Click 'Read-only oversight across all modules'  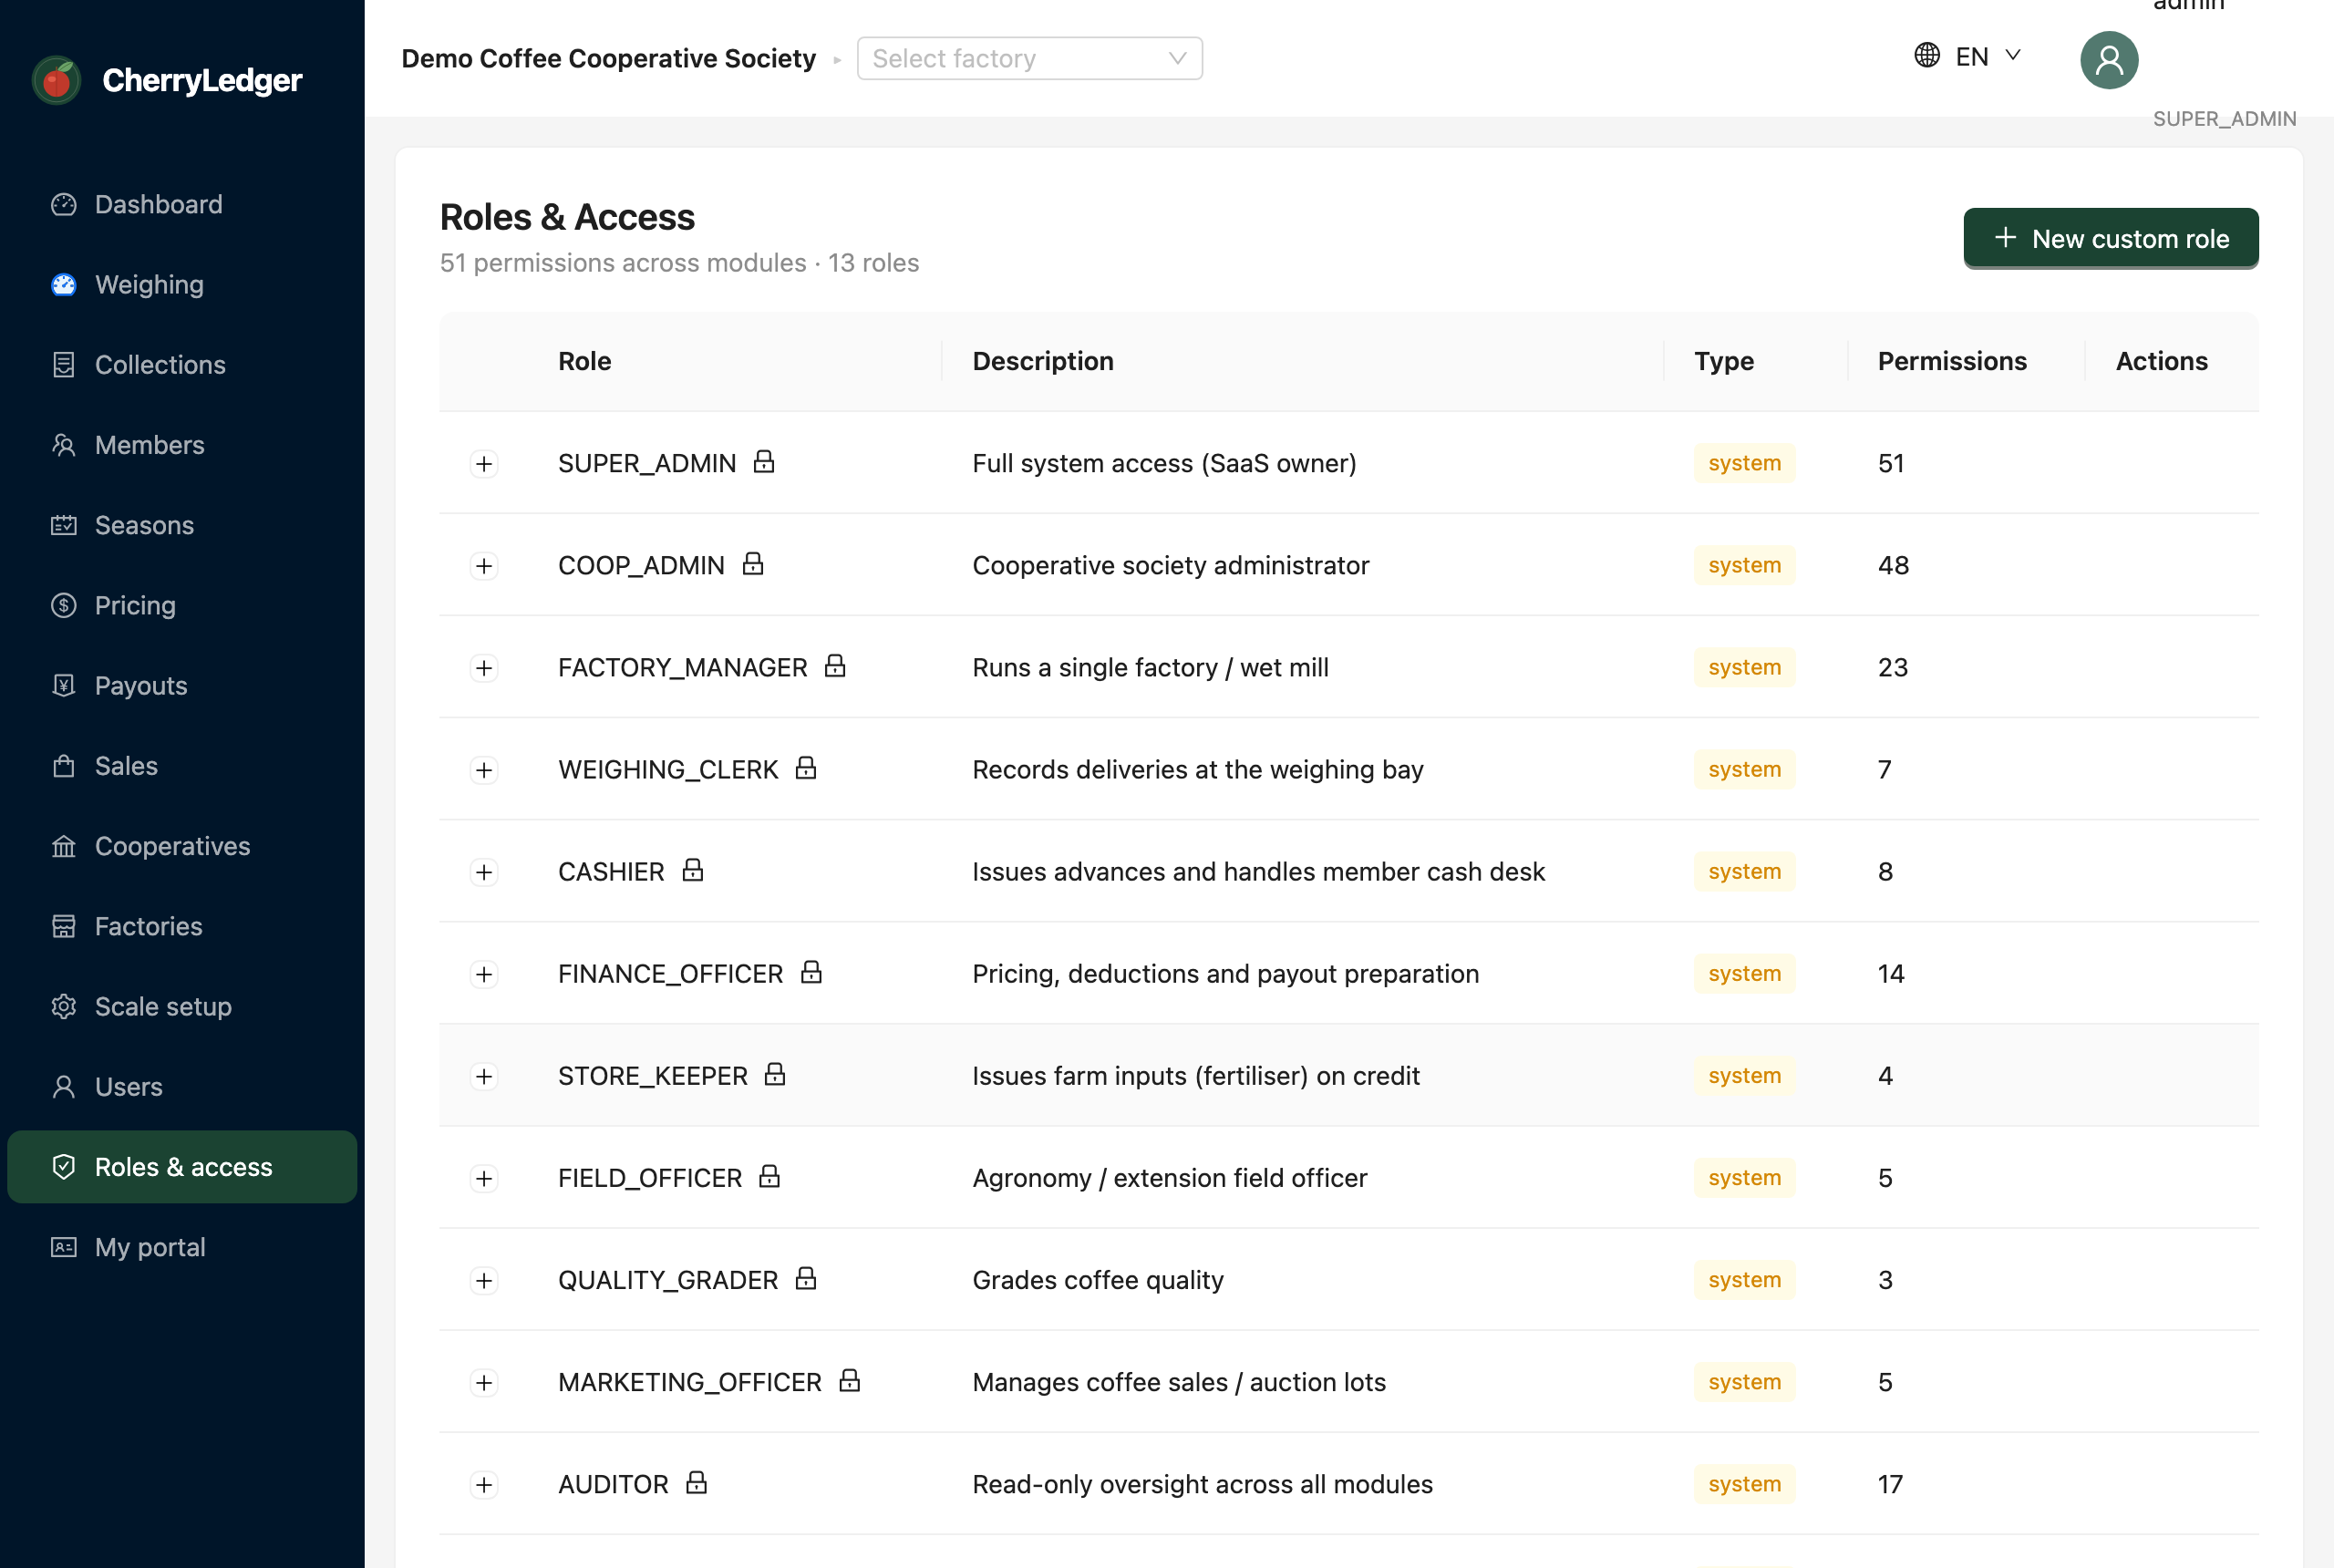(x=1202, y=1484)
